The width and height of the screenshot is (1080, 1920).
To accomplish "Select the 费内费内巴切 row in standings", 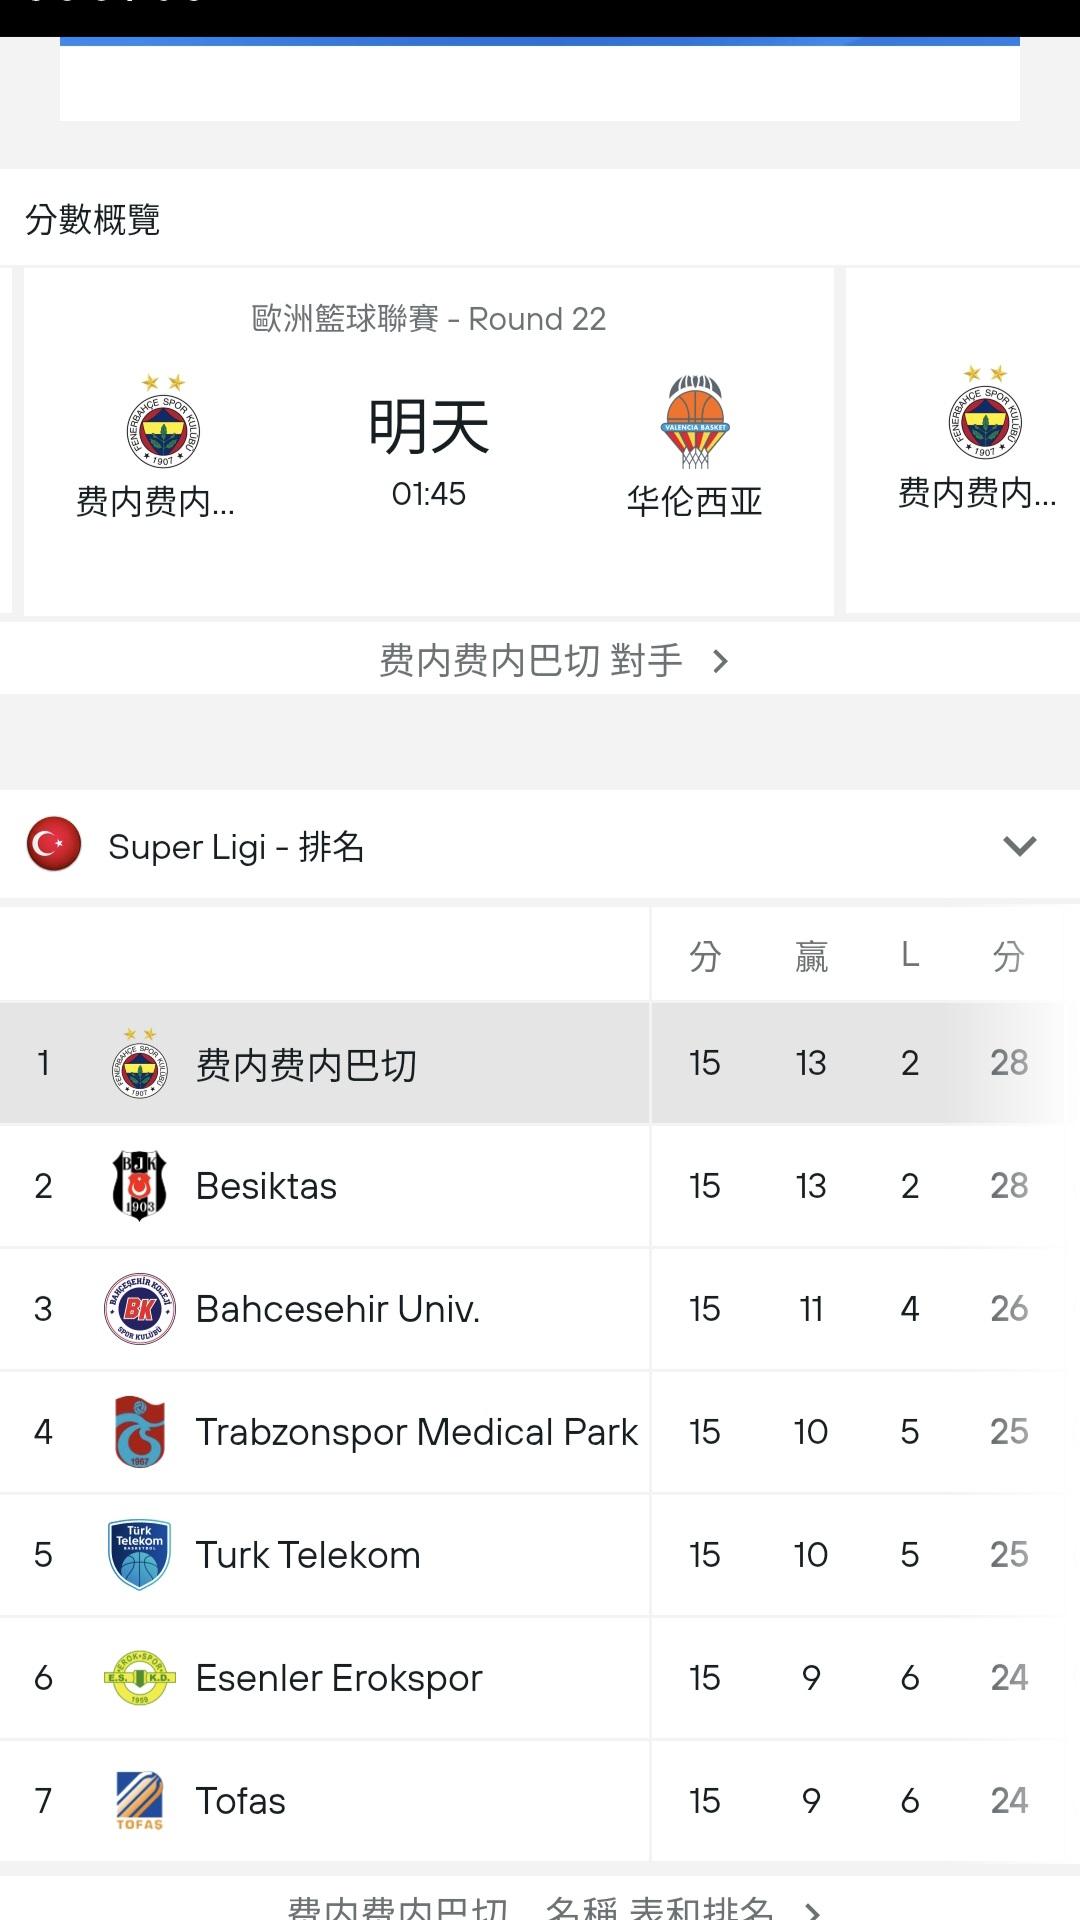I will [x=306, y=1064].
